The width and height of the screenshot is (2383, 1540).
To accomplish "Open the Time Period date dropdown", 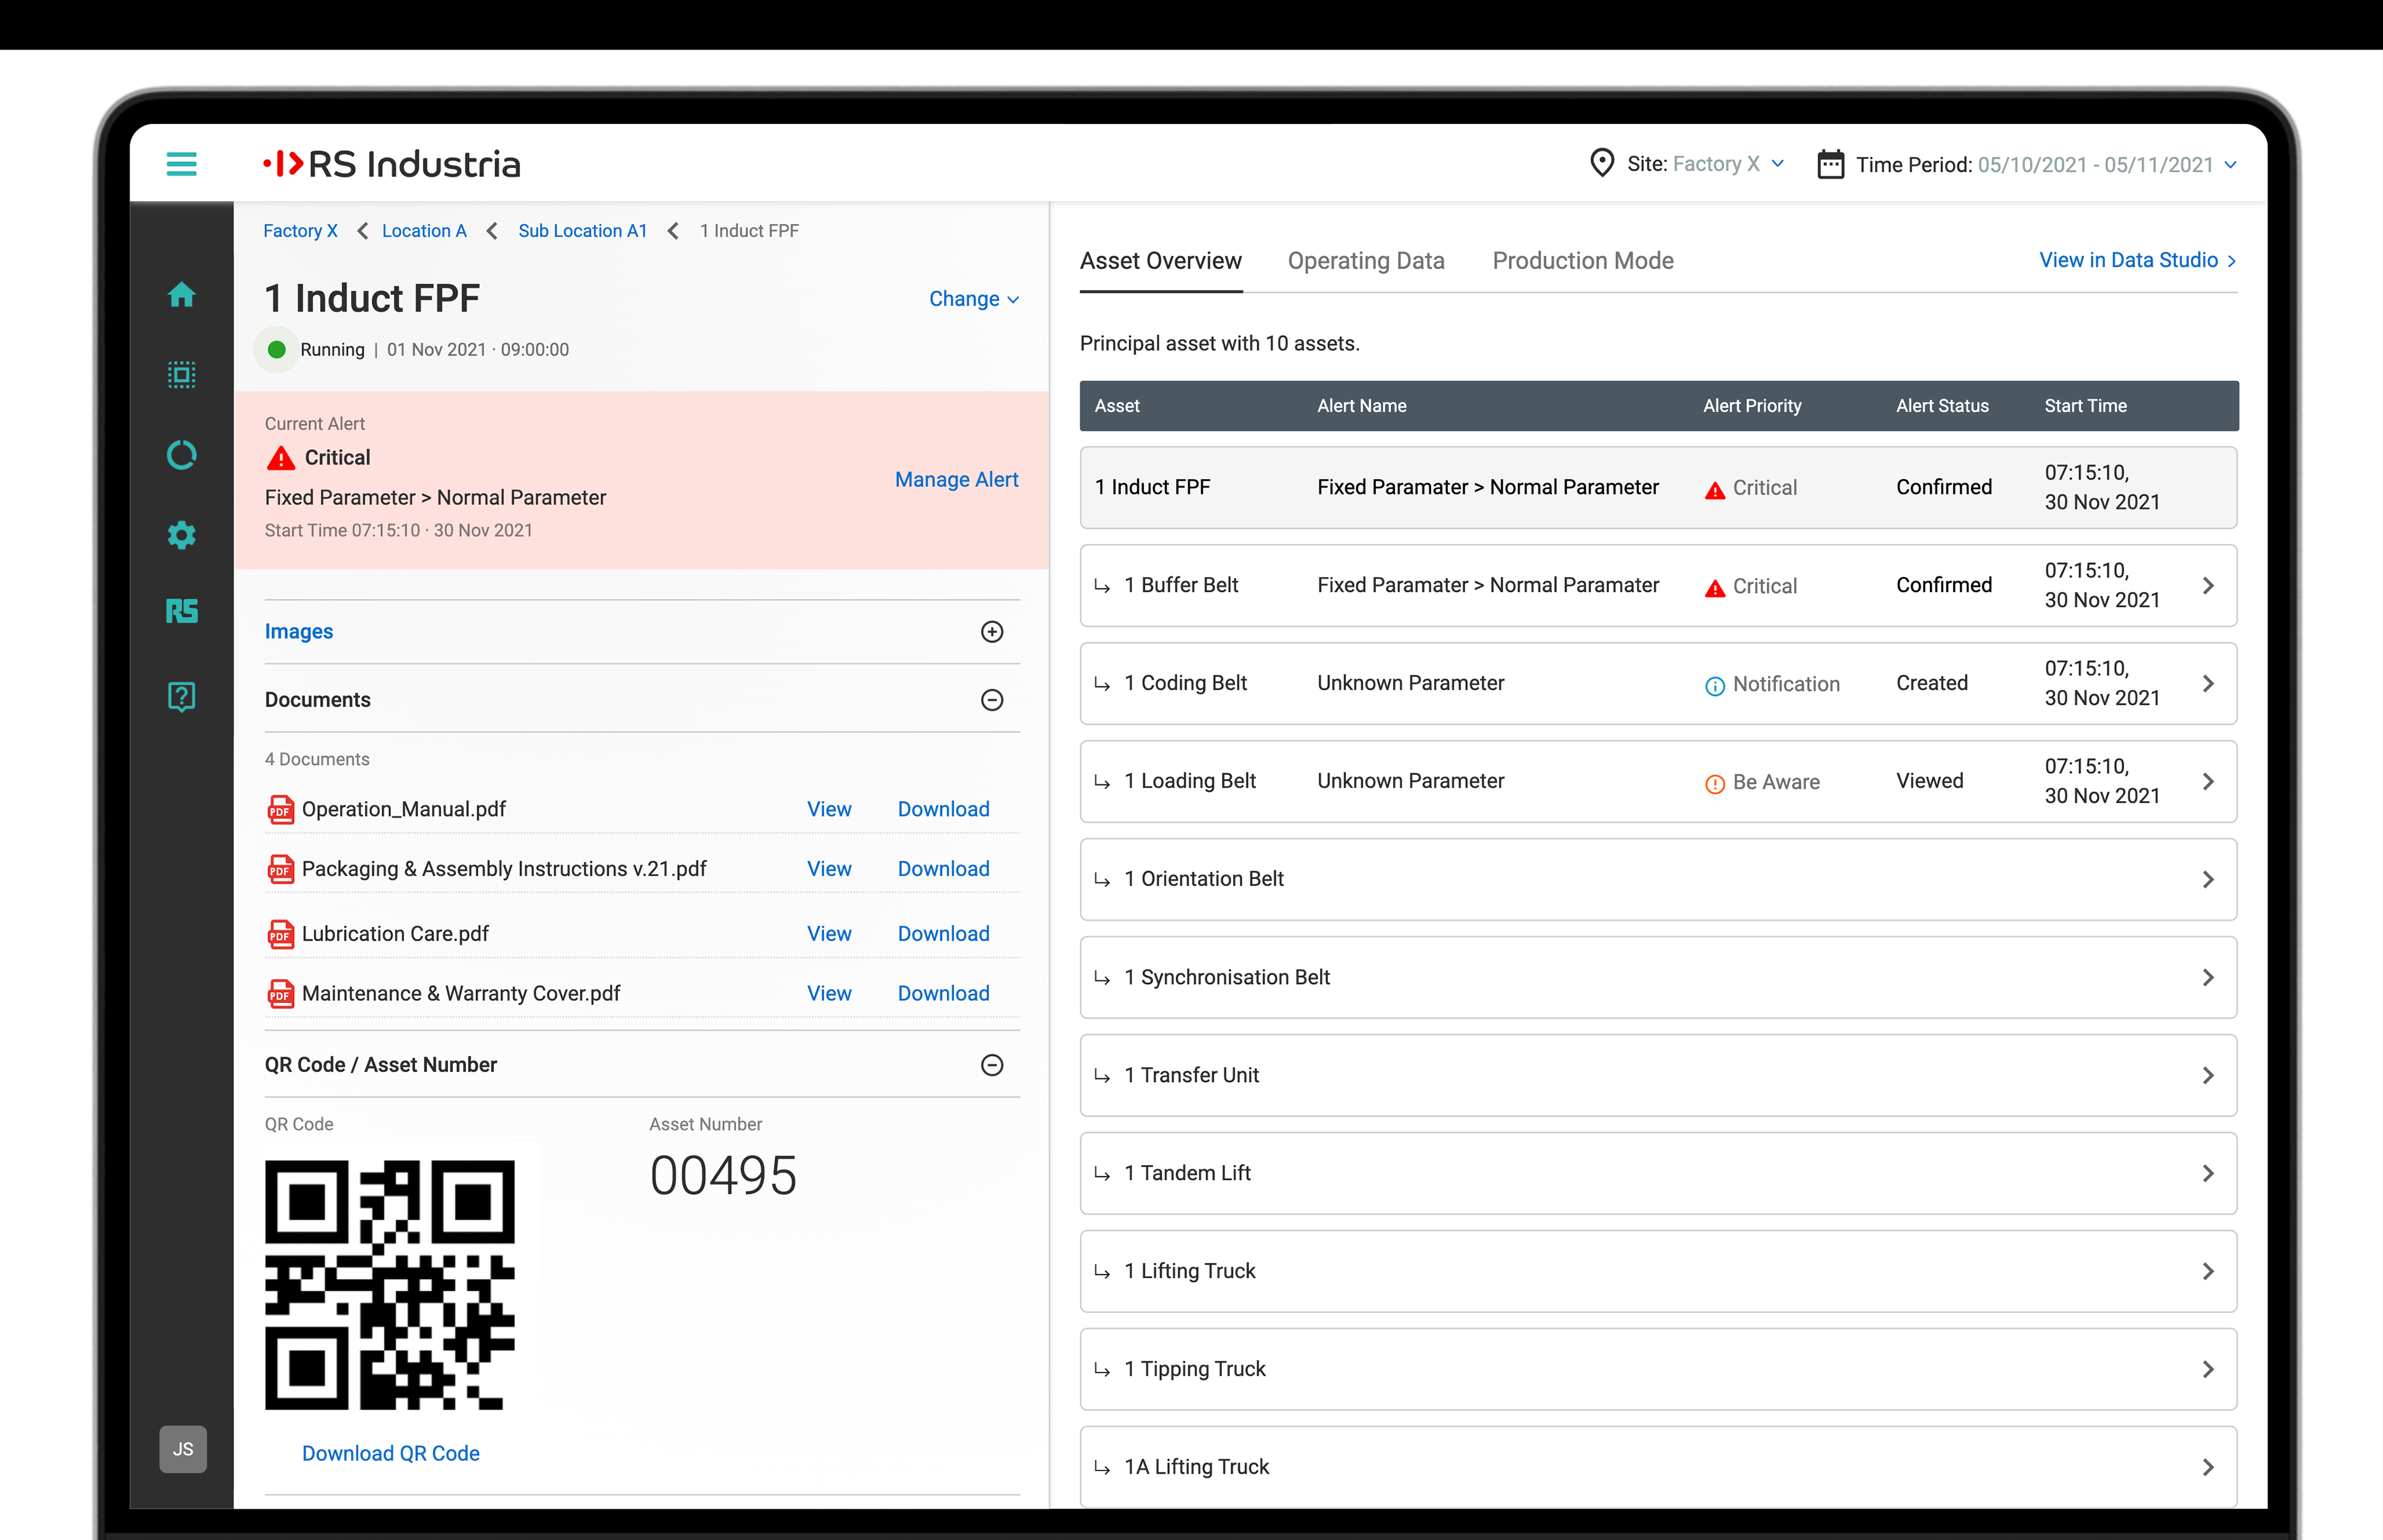I will point(2045,165).
